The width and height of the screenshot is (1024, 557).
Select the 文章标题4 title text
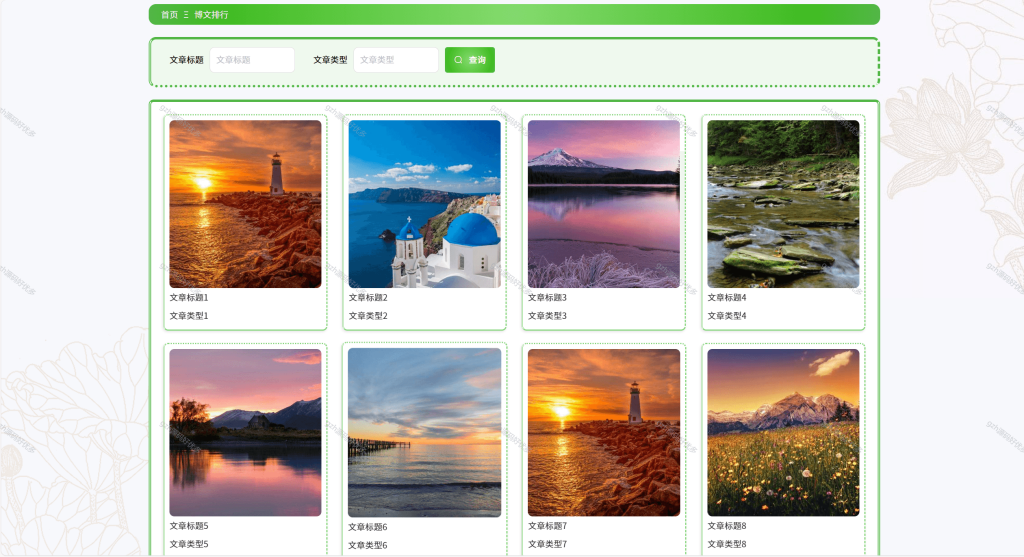tap(727, 298)
